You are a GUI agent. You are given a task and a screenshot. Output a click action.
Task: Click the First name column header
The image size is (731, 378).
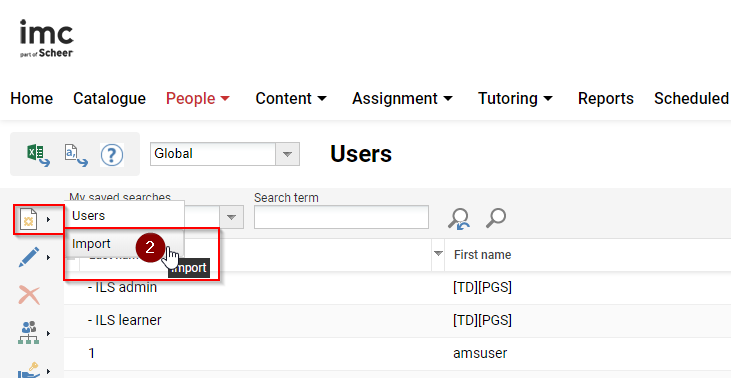click(483, 254)
